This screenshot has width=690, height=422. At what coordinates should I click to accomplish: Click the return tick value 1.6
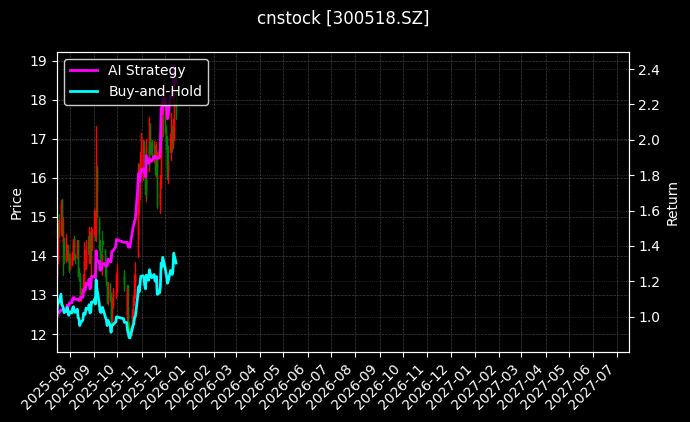point(649,211)
